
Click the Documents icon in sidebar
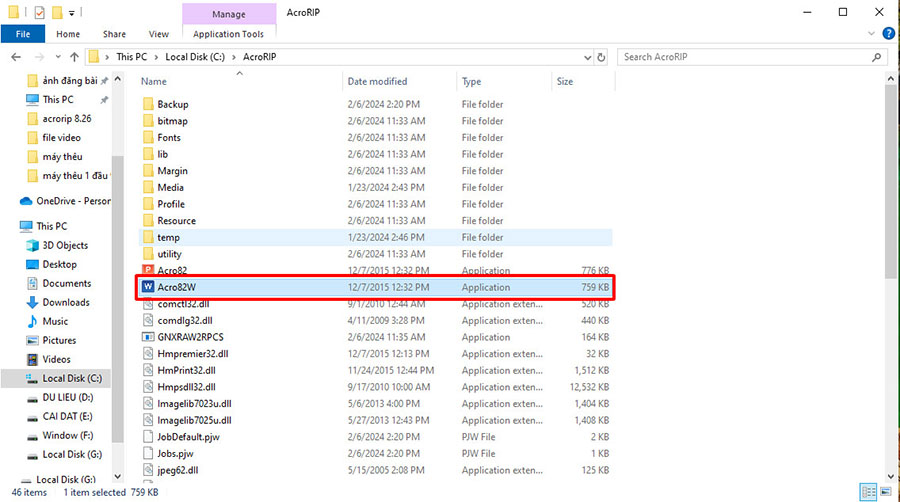(x=33, y=283)
